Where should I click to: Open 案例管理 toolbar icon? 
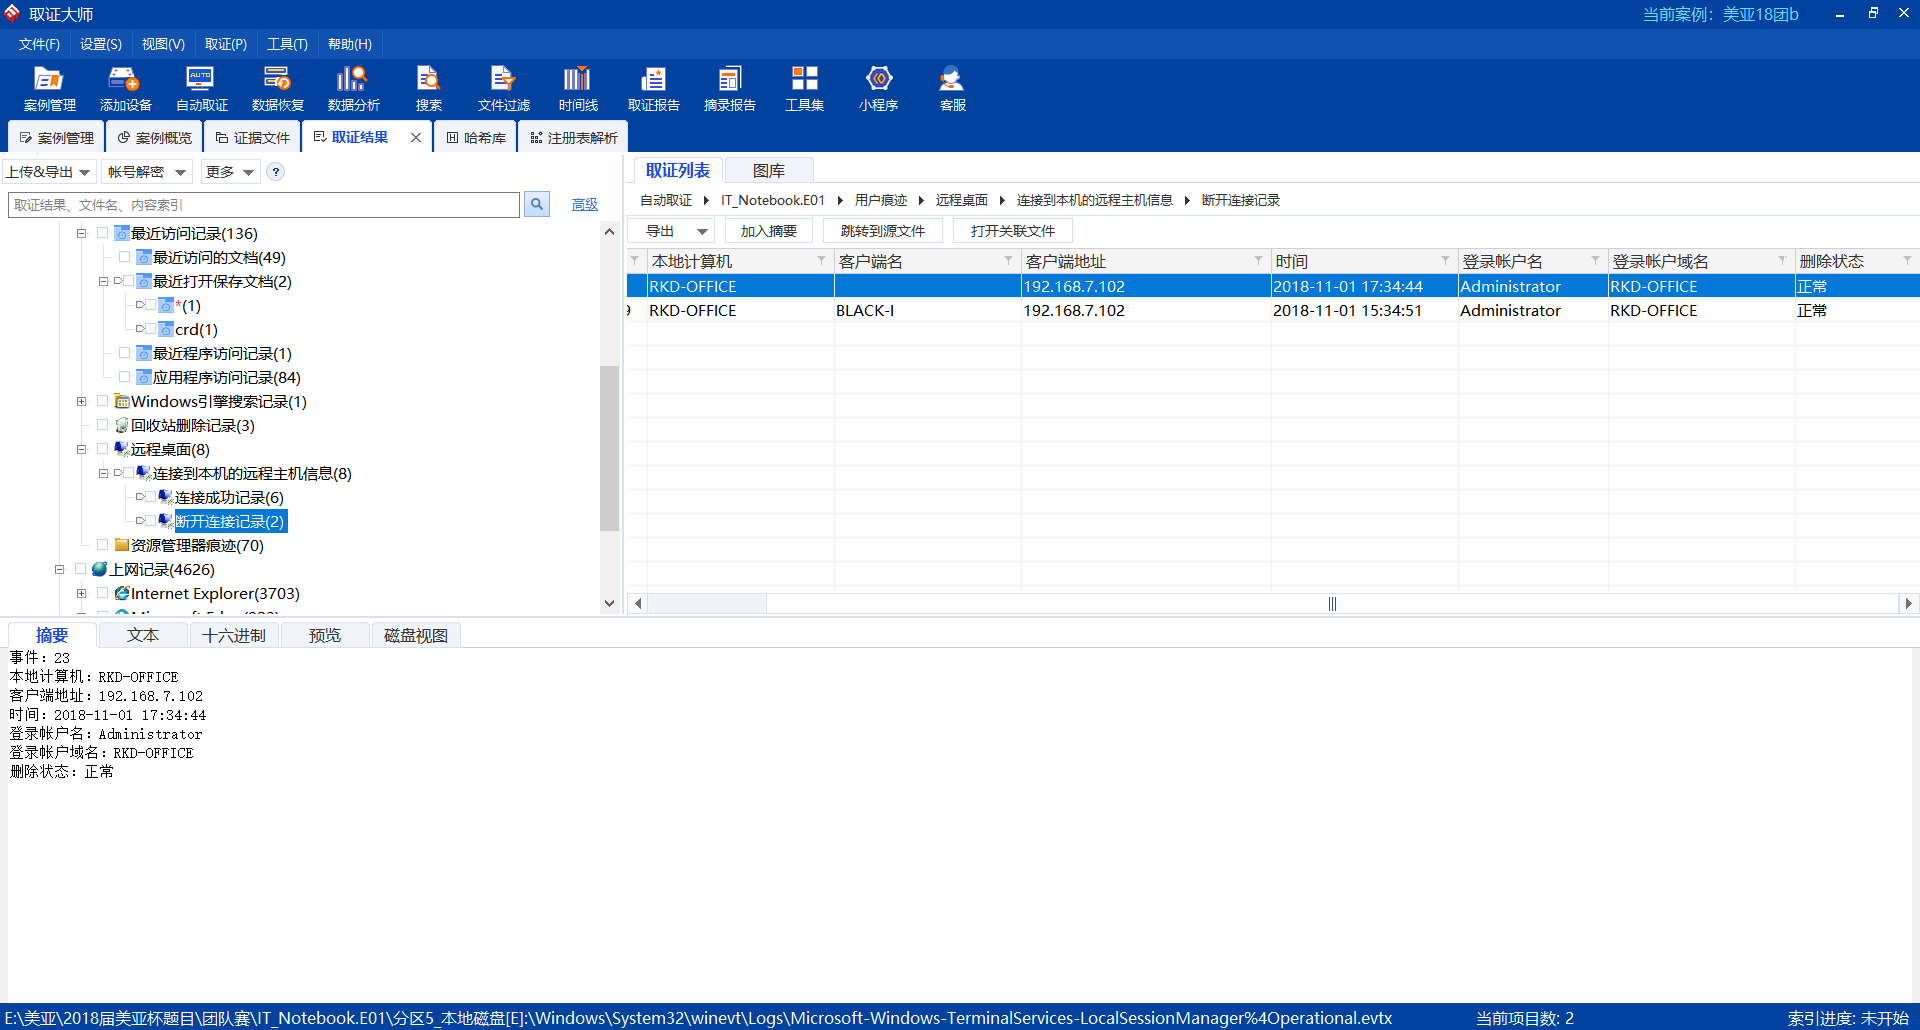49,89
